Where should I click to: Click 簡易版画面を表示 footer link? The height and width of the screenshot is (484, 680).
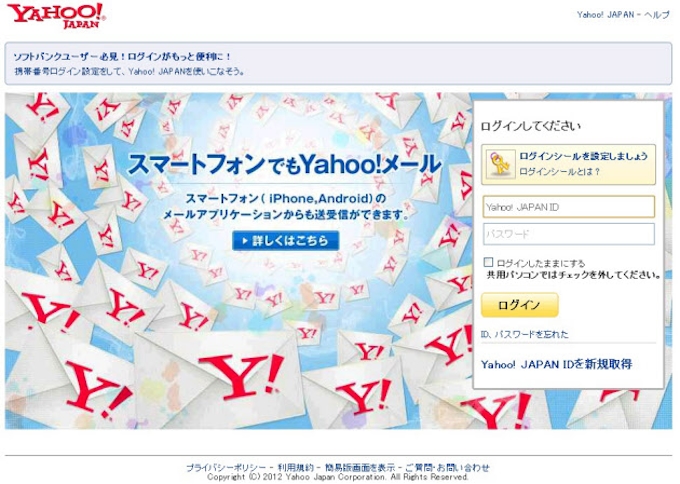(360, 468)
